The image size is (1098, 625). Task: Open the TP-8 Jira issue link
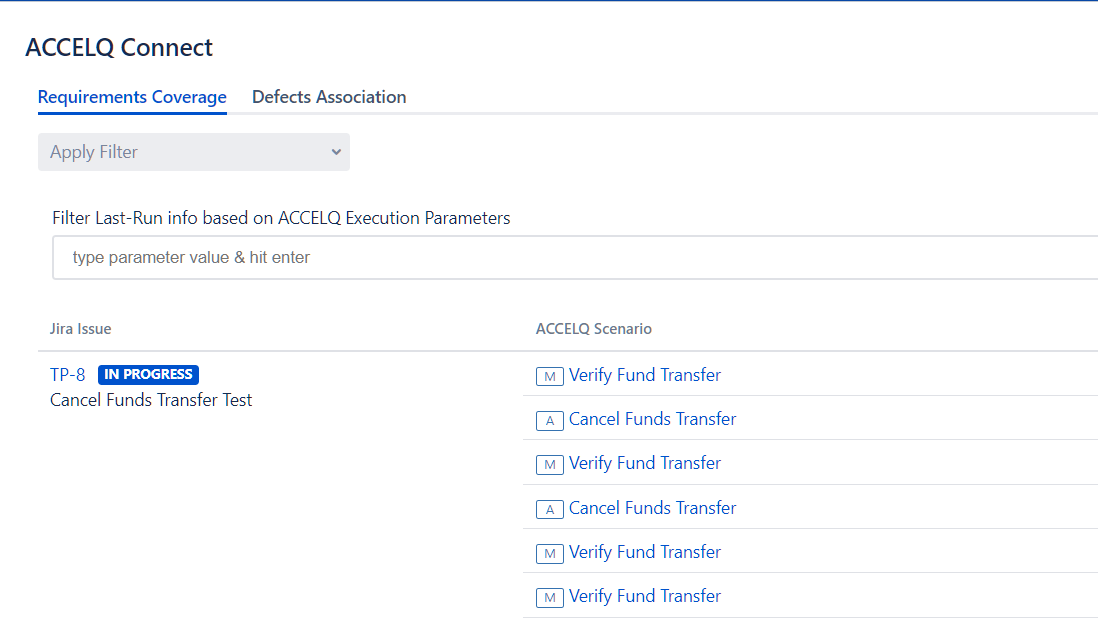point(68,375)
